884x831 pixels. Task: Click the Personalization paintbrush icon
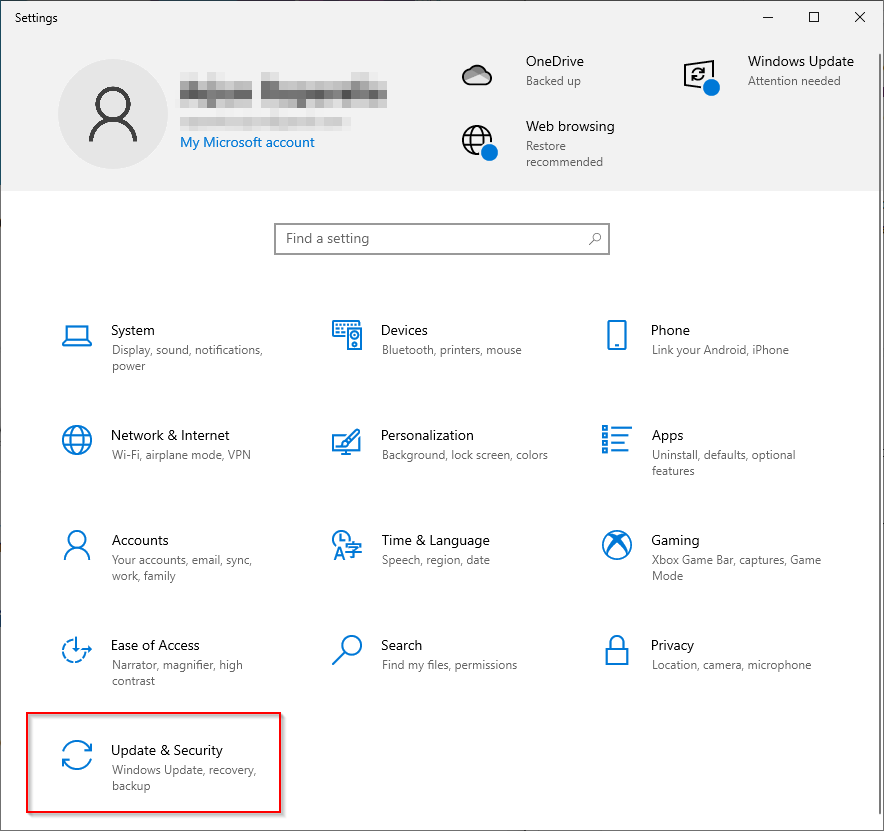(347, 440)
